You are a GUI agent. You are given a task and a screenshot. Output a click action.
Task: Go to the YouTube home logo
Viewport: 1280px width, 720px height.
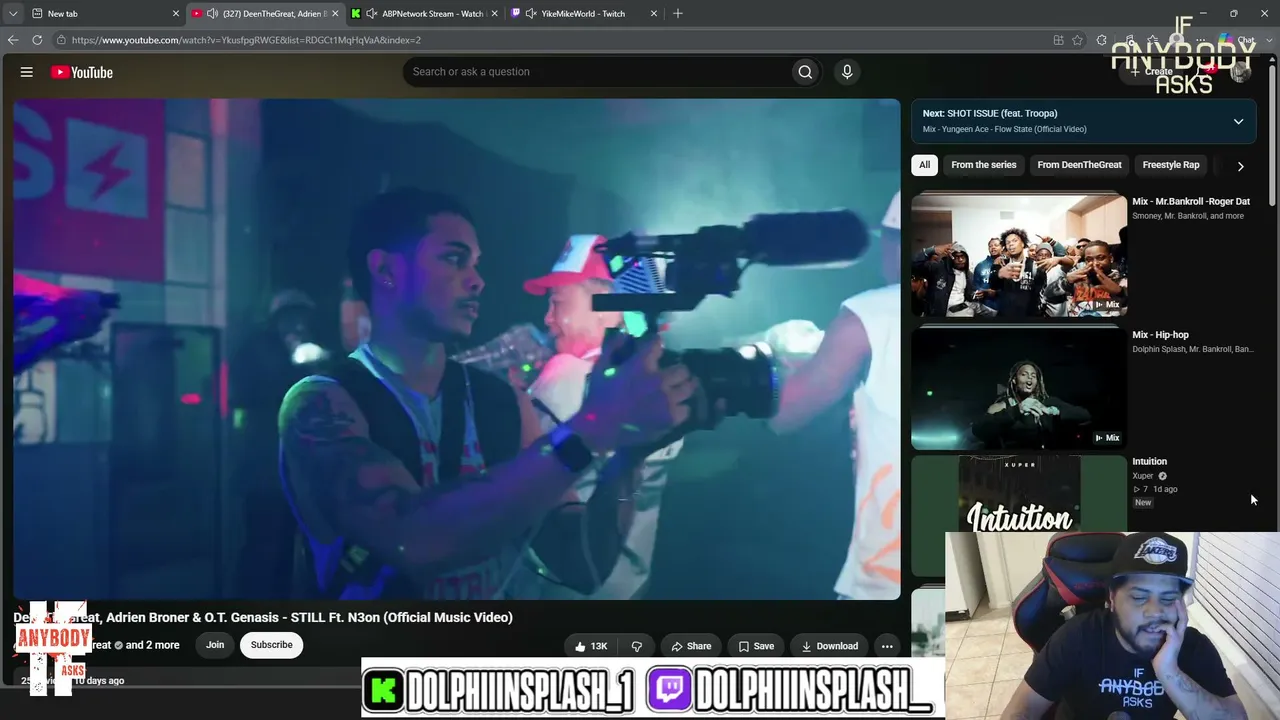82,72
